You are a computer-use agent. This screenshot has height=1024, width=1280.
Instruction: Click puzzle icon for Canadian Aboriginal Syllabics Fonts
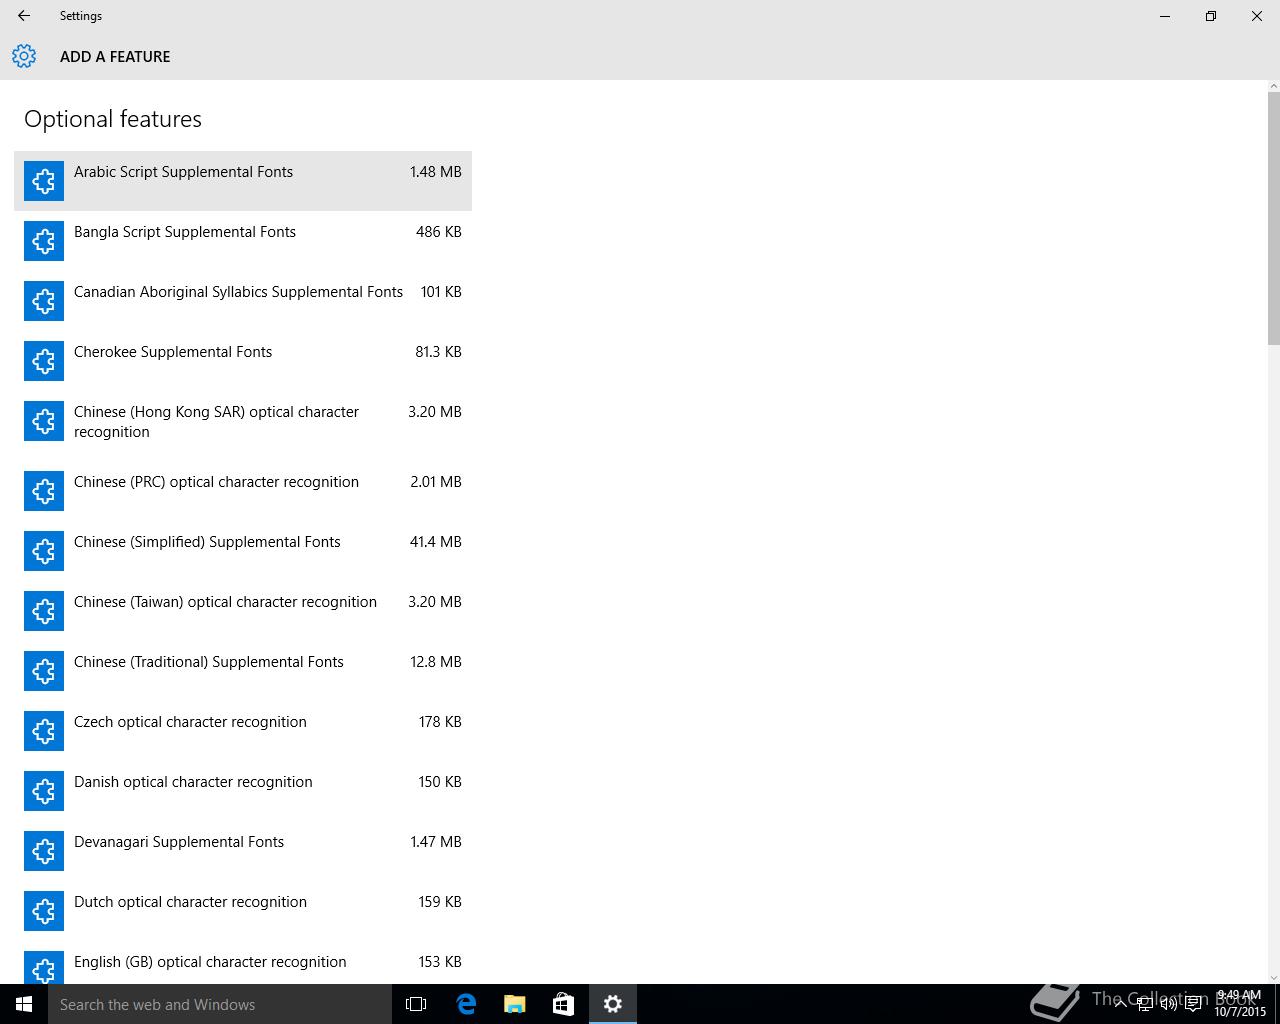(x=44, y=301)
